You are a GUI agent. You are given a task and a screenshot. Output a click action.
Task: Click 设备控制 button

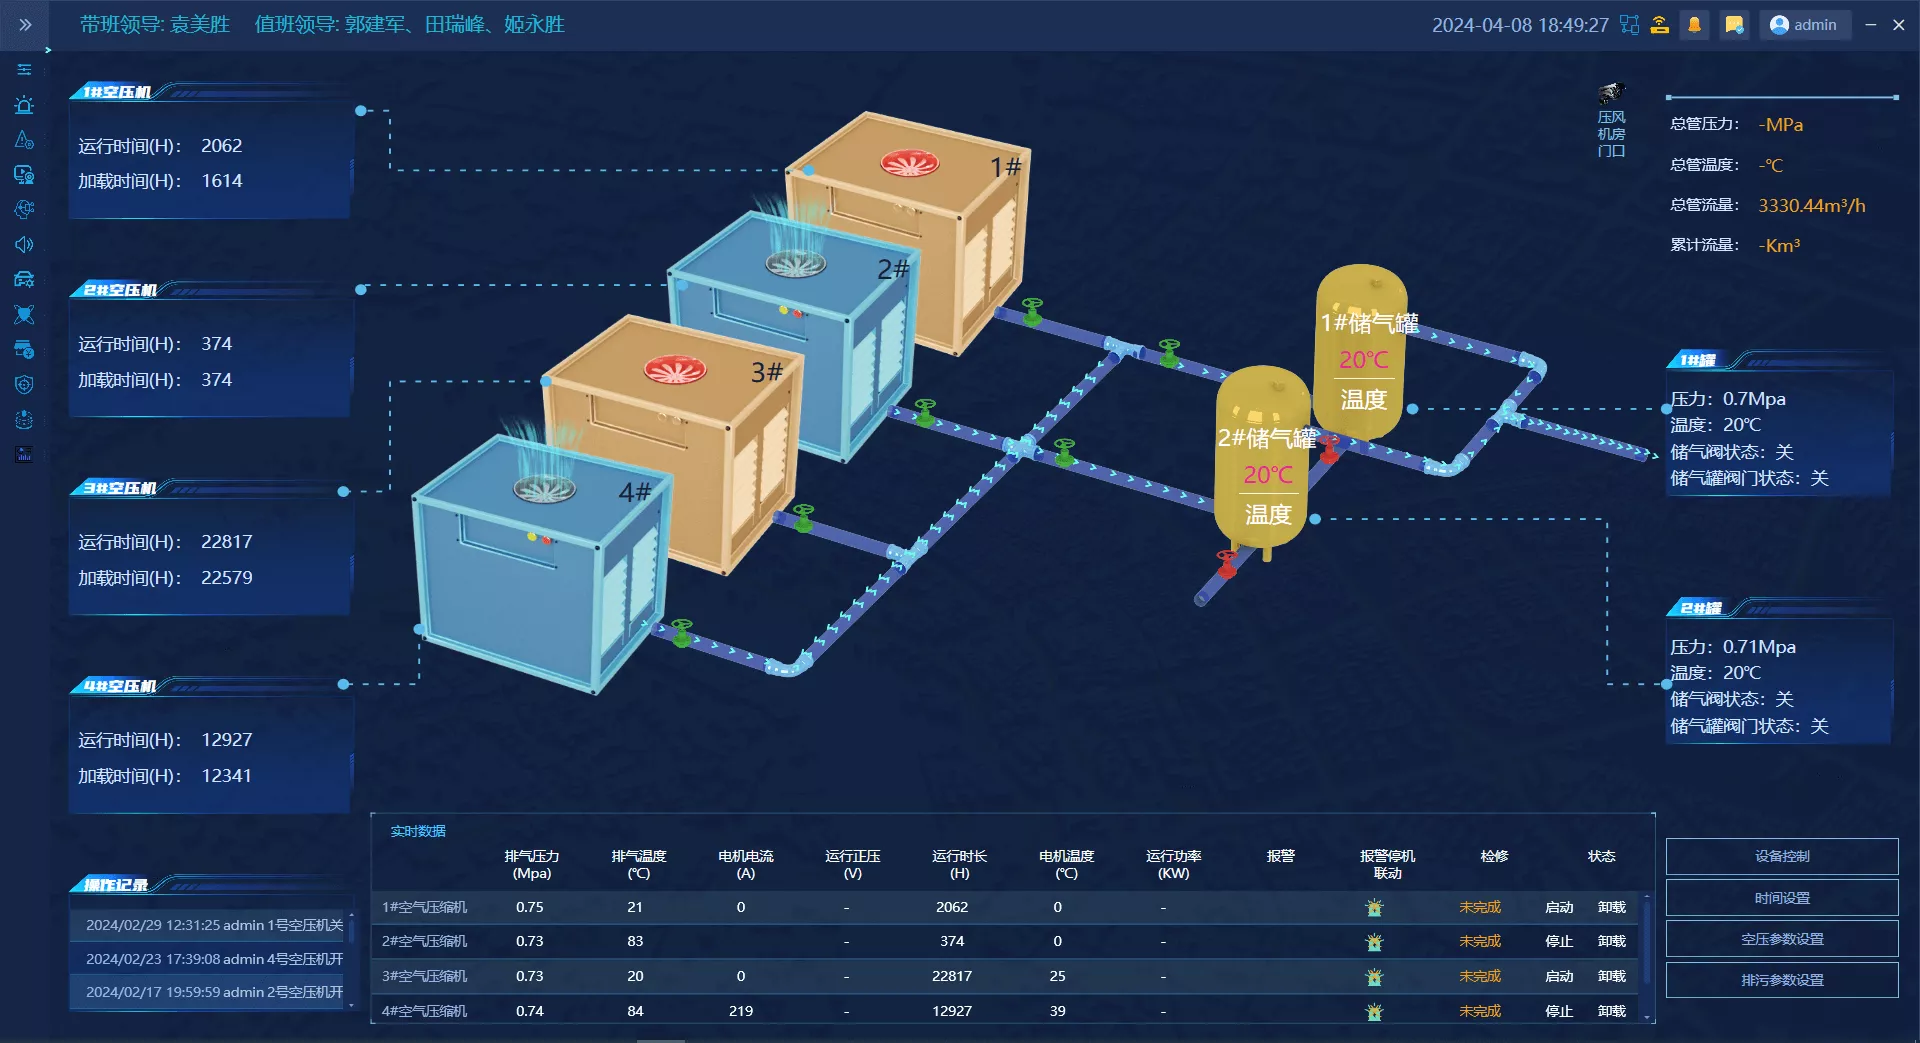point(1782,856)
